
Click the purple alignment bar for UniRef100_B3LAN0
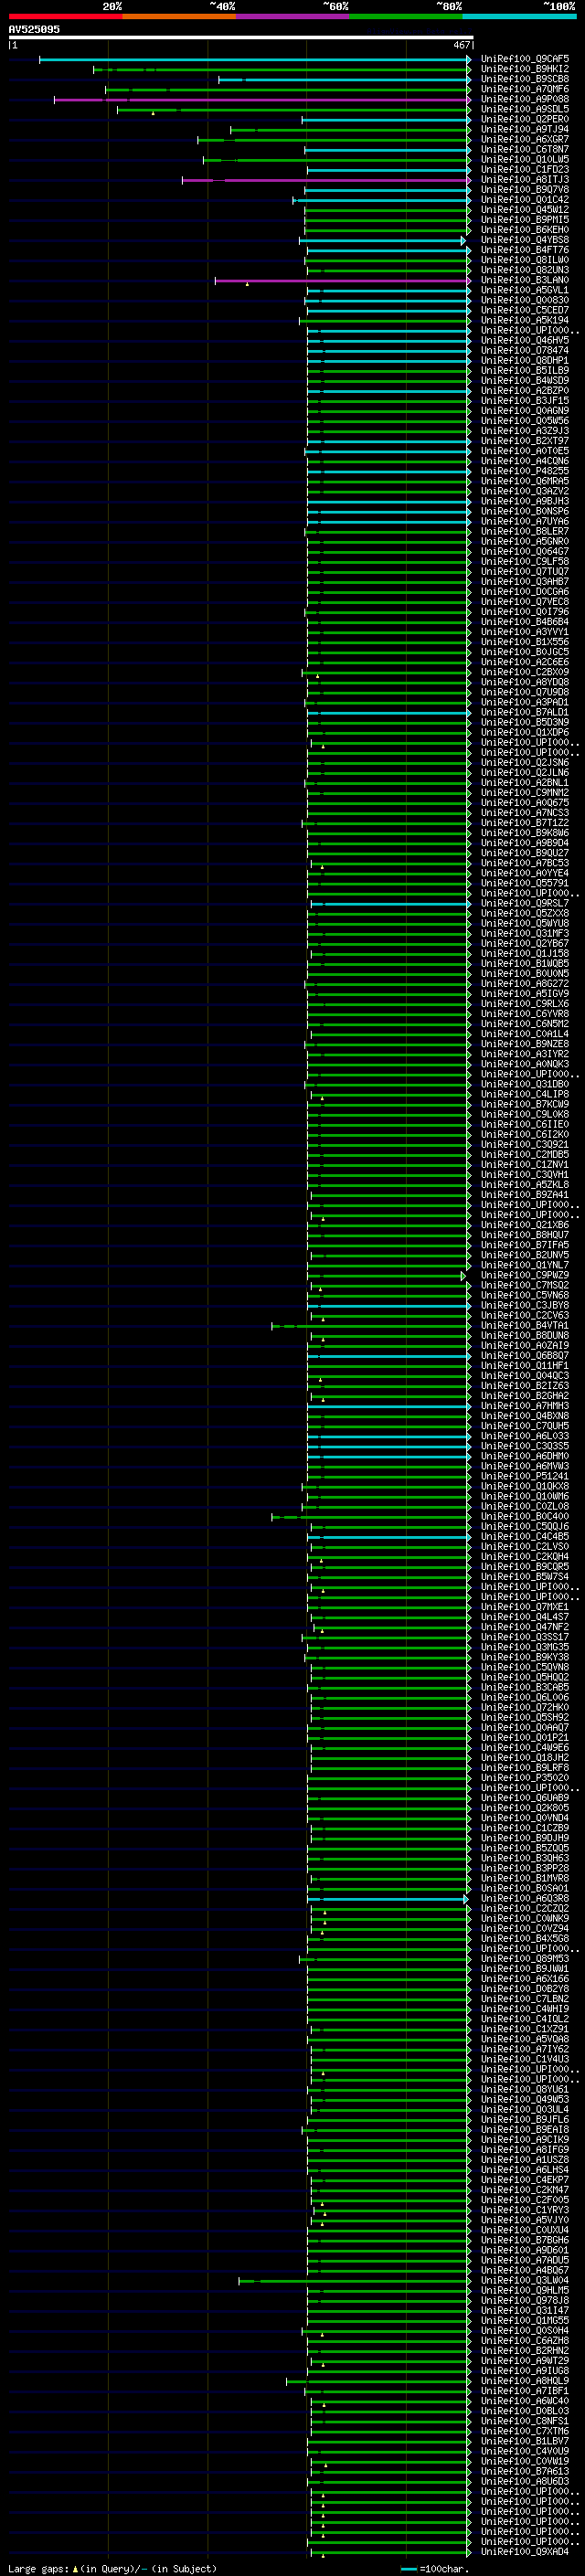tap(342, 281)
